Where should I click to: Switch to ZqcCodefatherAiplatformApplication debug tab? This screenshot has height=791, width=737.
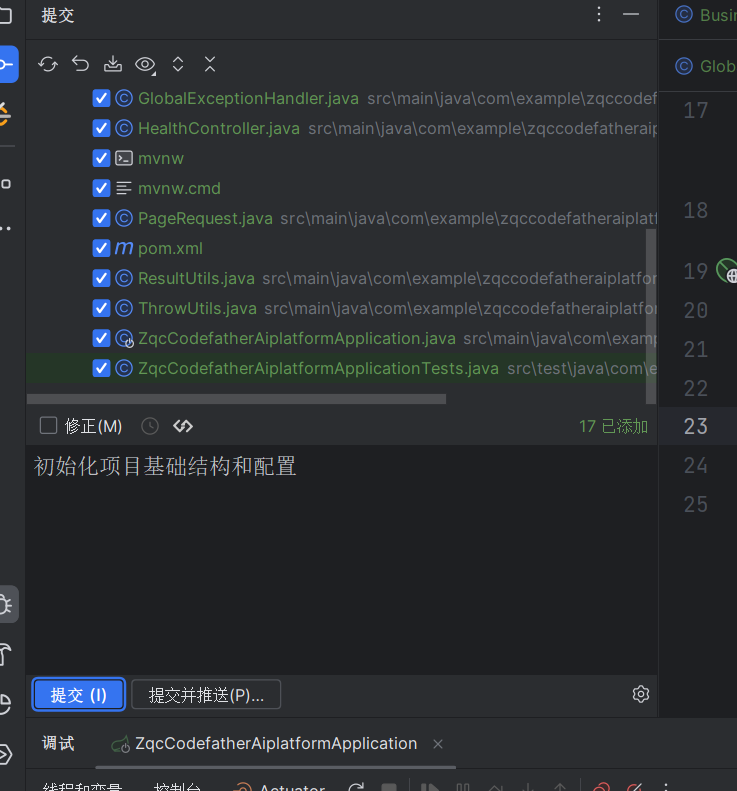(x=276, y=744)
